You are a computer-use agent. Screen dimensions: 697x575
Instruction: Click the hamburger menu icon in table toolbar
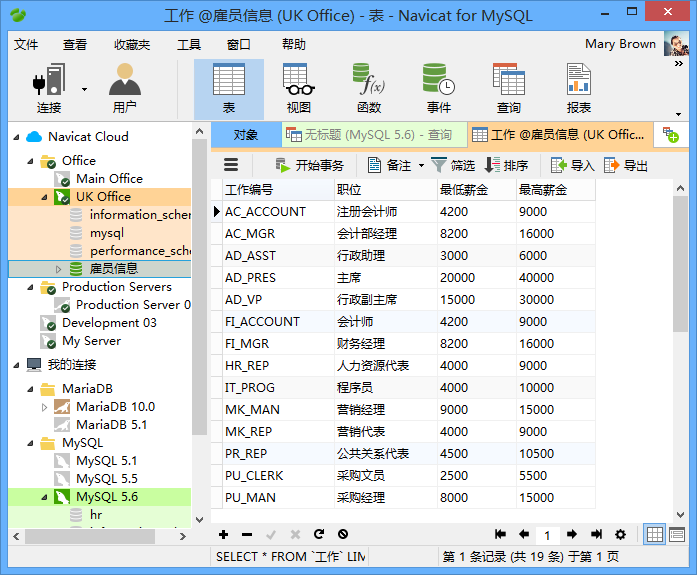pos(231,165)
